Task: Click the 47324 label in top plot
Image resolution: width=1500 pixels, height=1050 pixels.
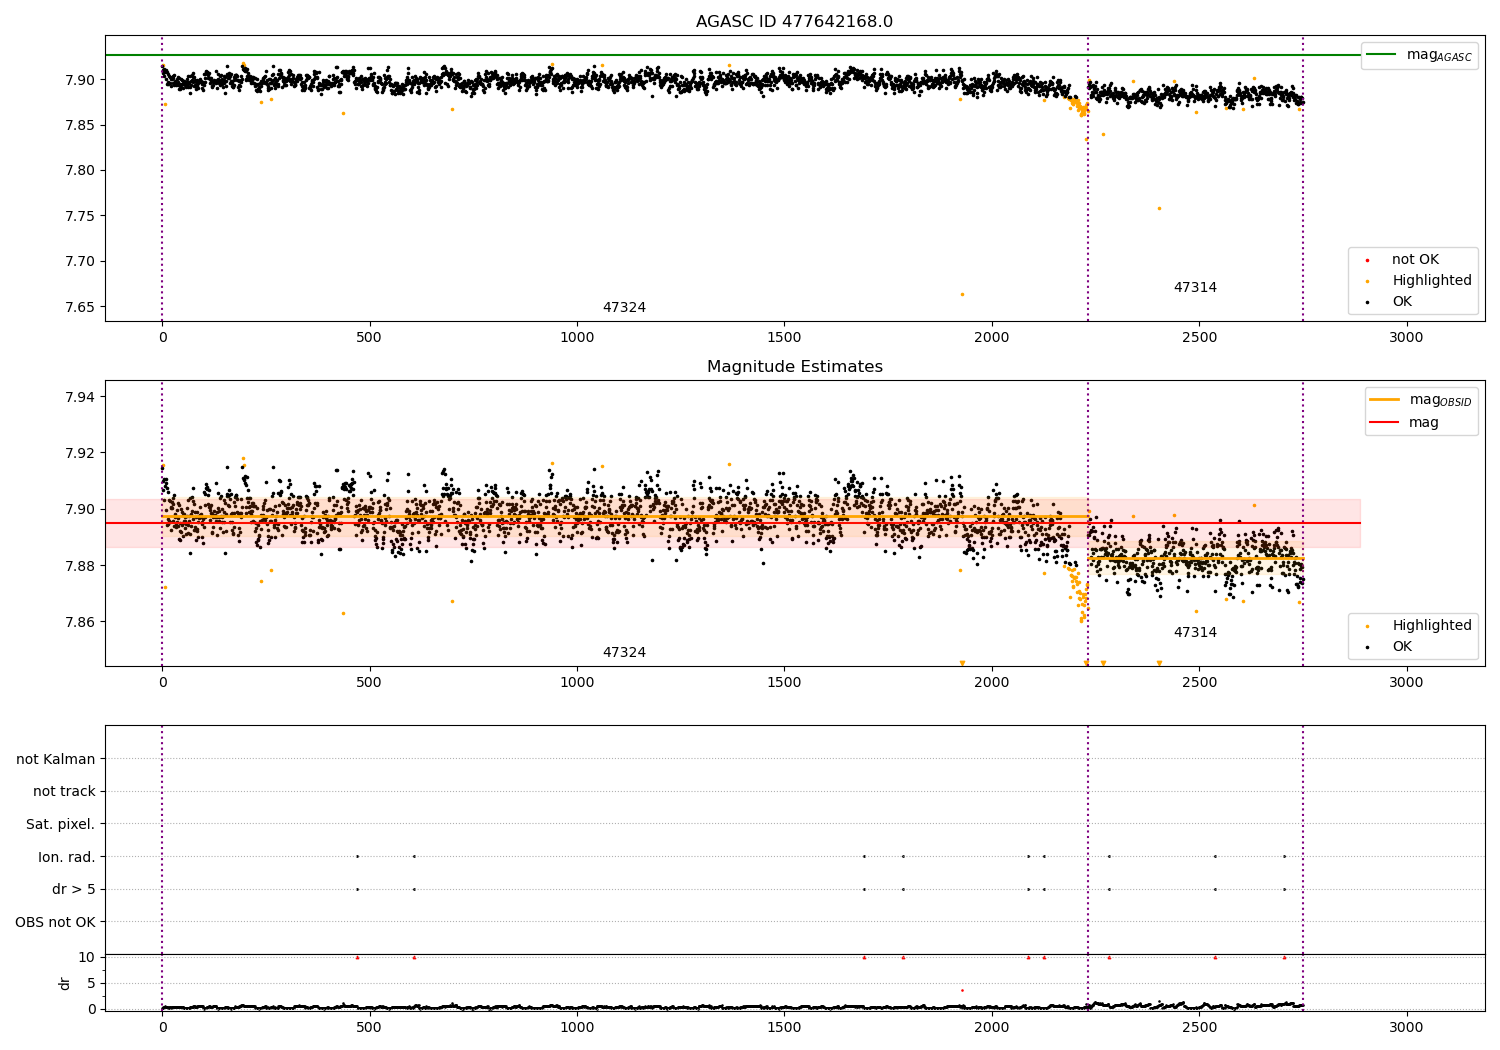Action: (x=624, y=308)
